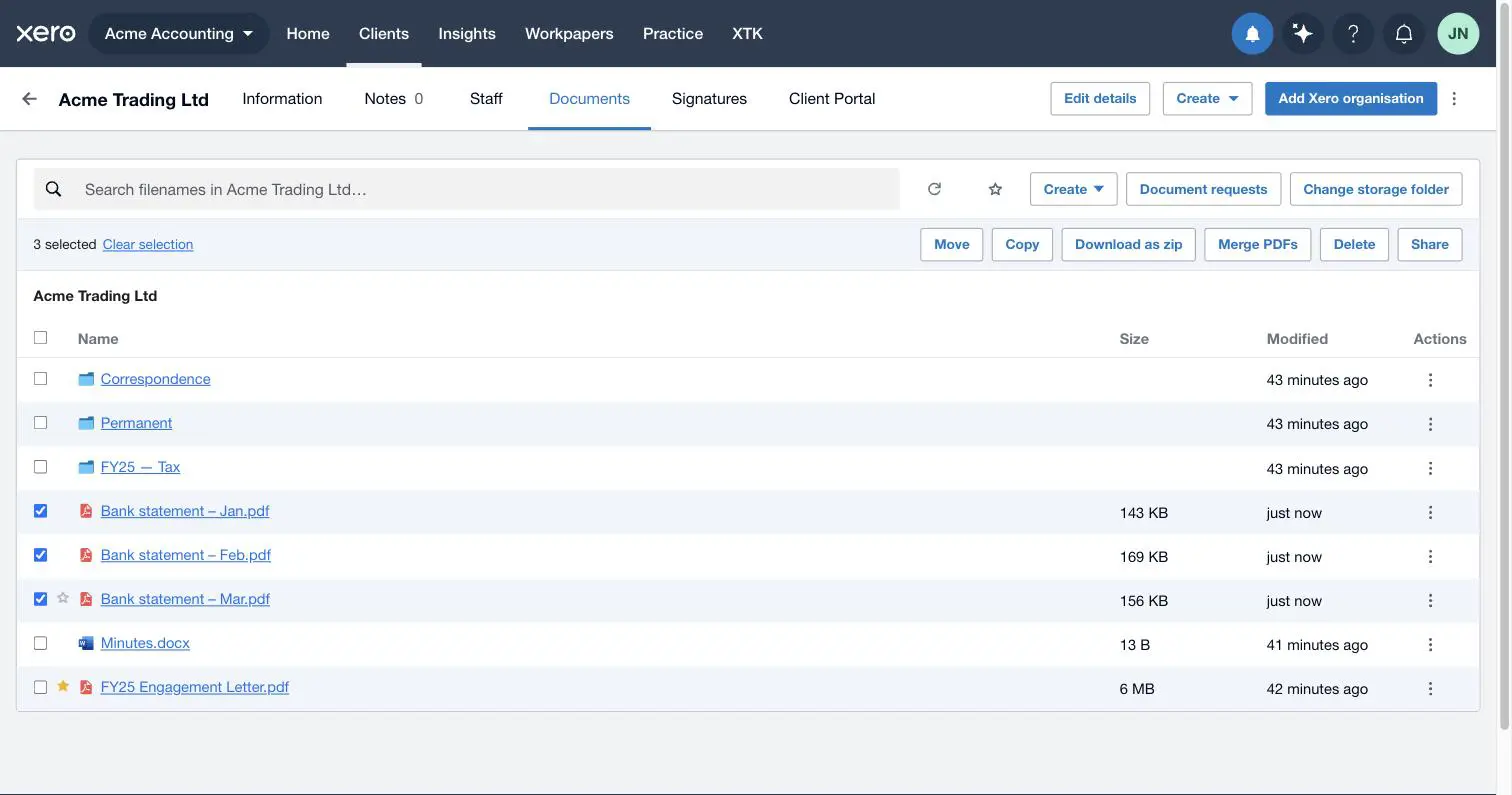The image size is (1512, 795).
Task: Refresh the document list
Action: pos(934,189)
